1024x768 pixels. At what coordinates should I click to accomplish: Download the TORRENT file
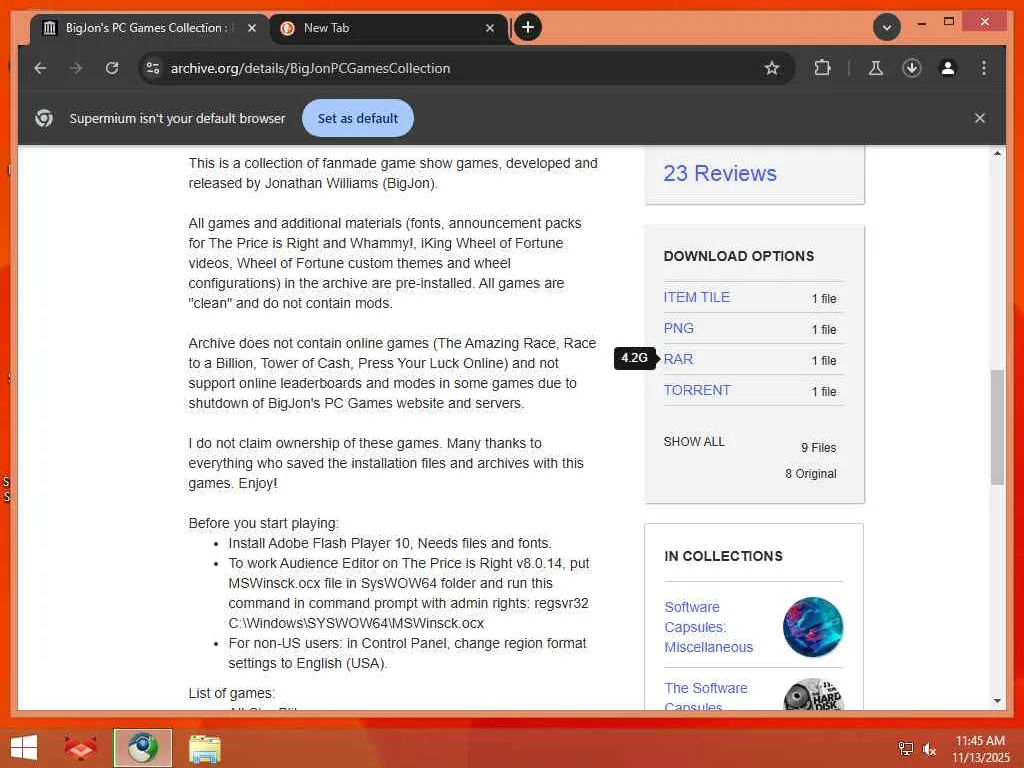[x=697, y=390]
